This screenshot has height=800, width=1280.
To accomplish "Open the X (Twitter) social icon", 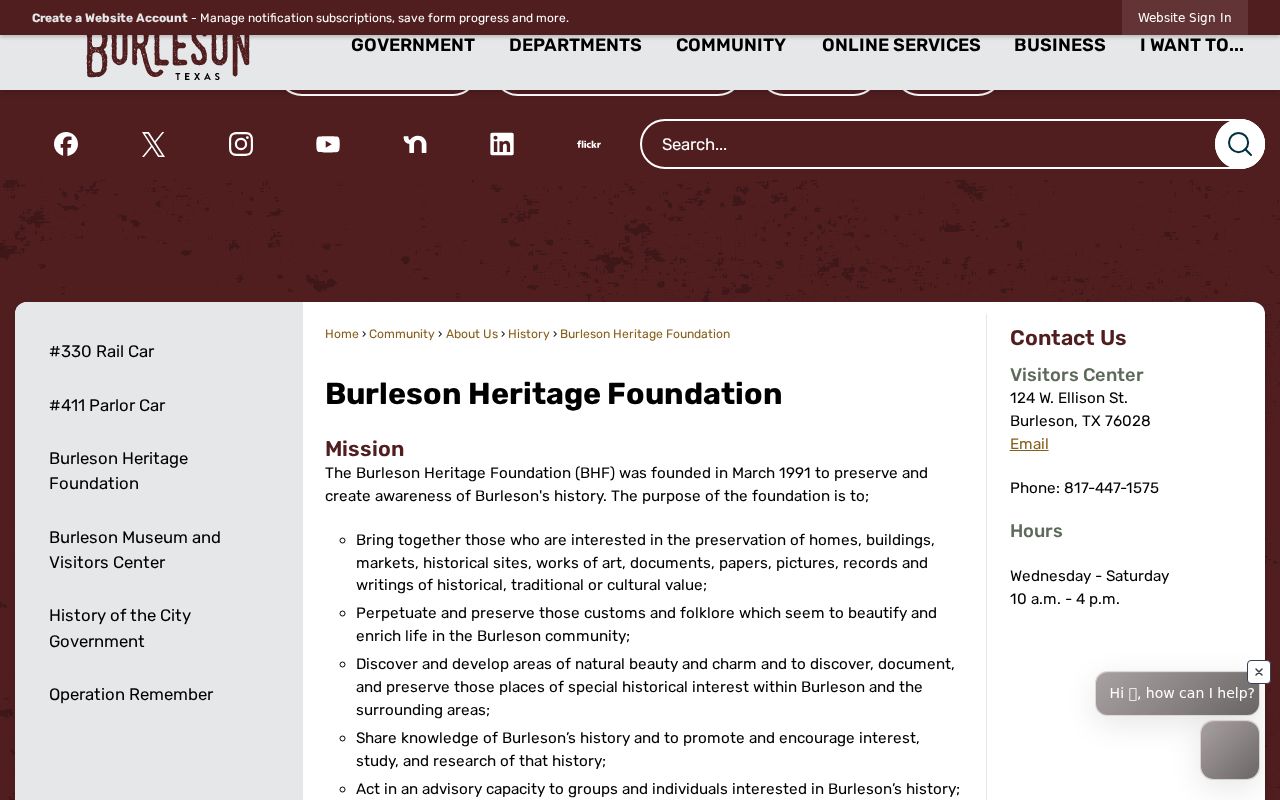I will (x=153, y=144).
